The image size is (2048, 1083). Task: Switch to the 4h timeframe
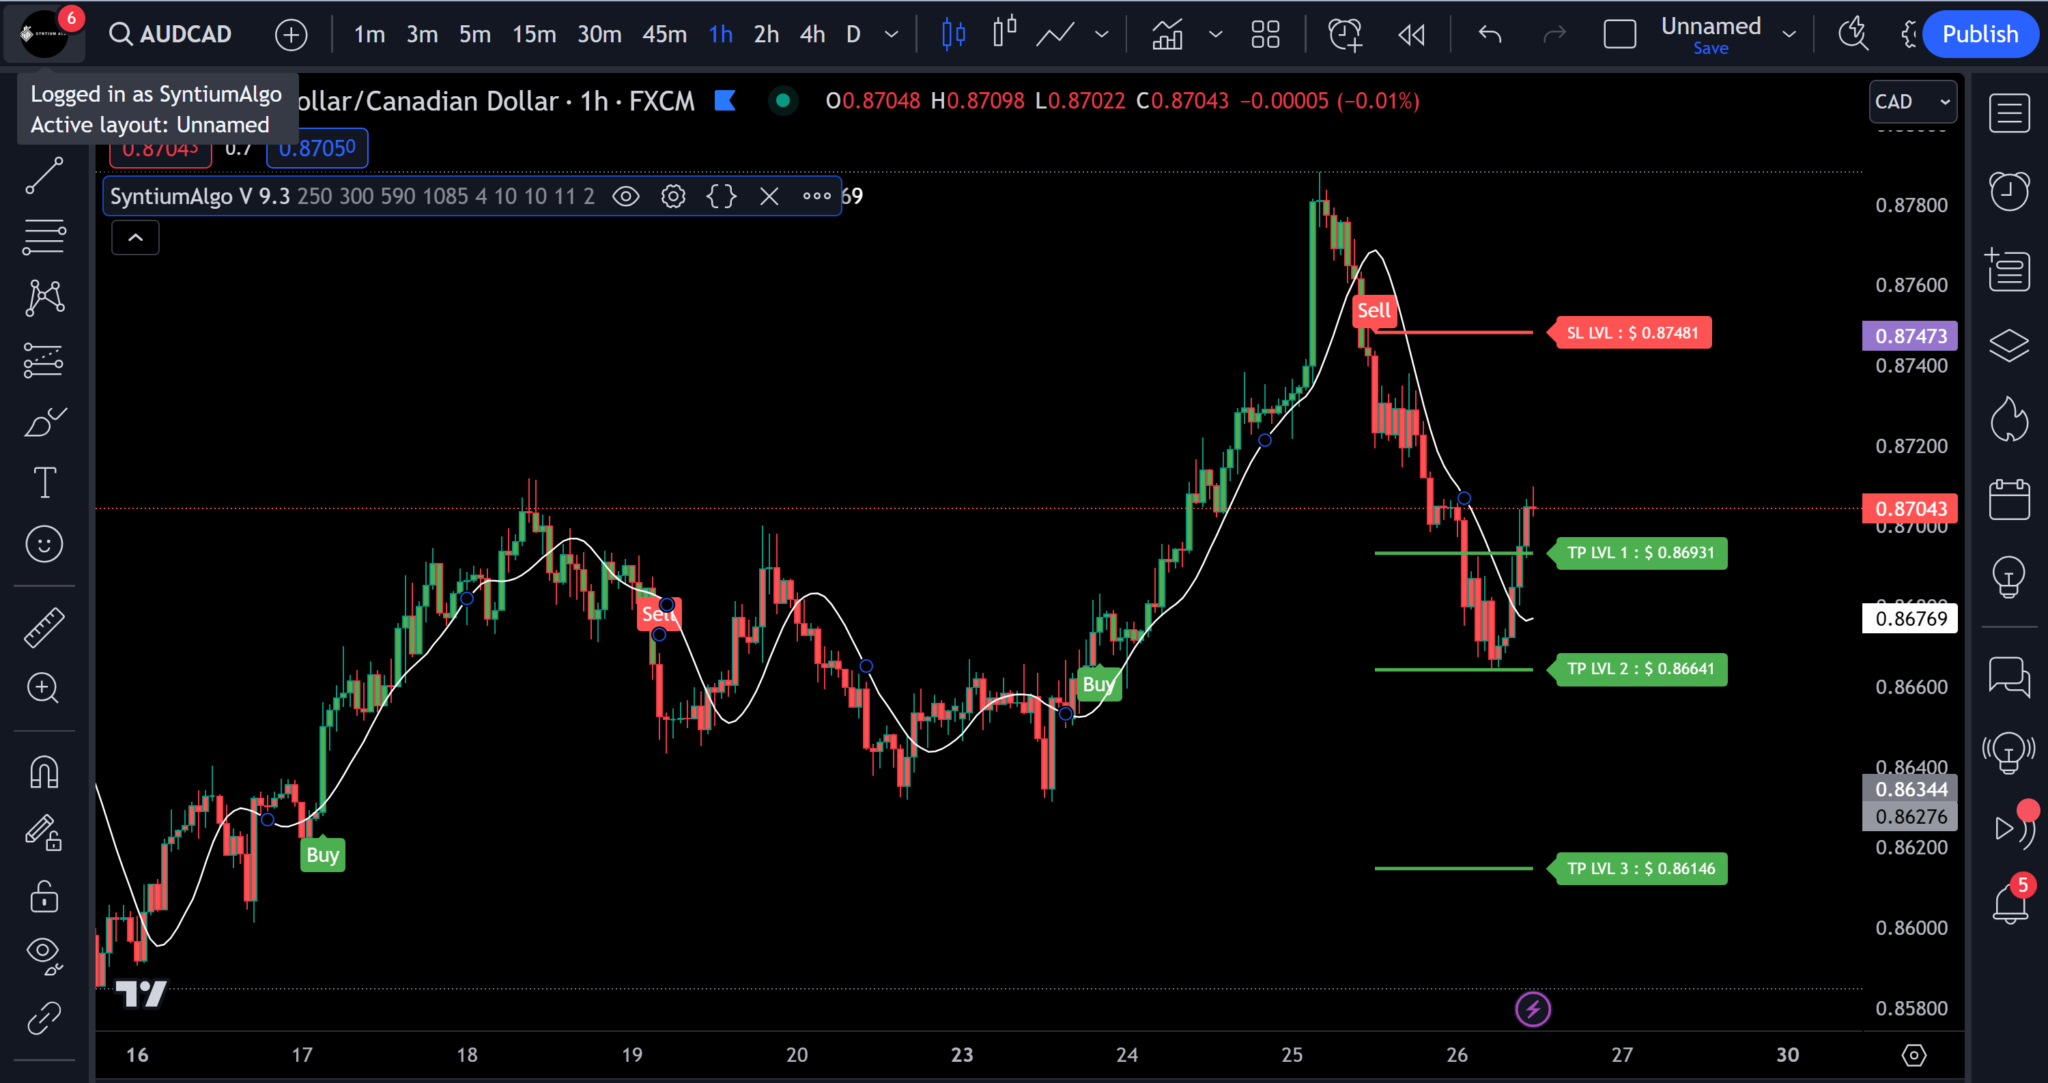tap(812, 33)
